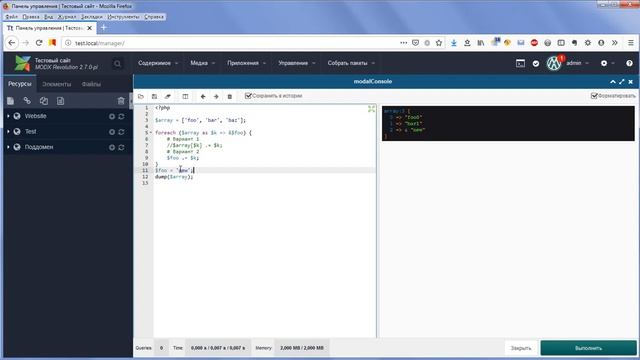
Task: Open the console terminal icon in top bar
Action: point(520,63)
